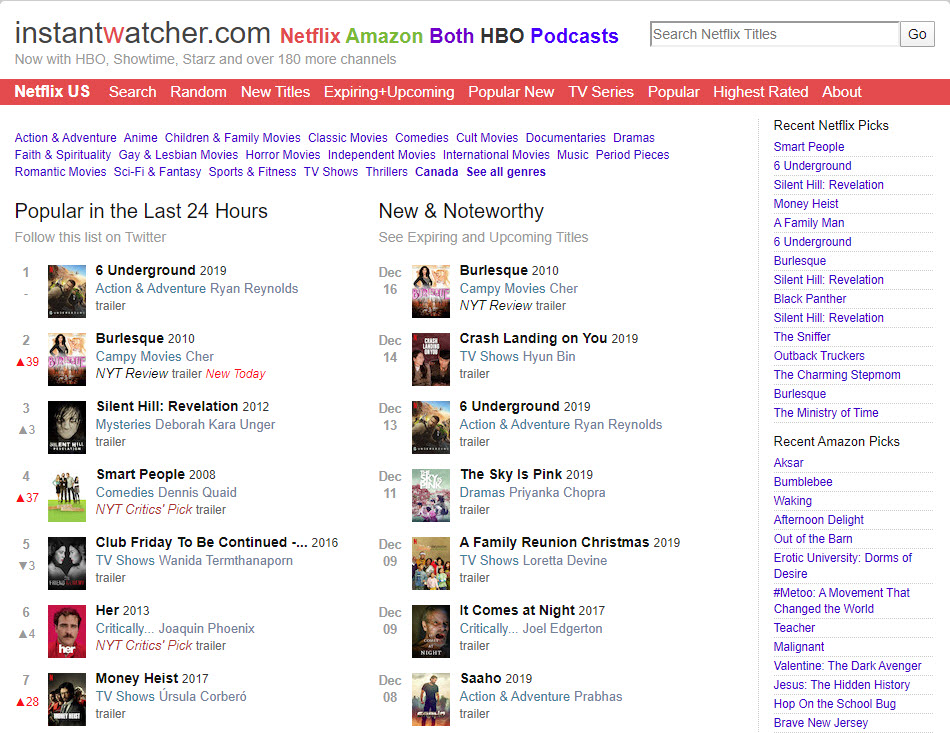The height and width of the screenshot is (733, 950).
Task: Click the Go search button
Action: click(917, 35)
